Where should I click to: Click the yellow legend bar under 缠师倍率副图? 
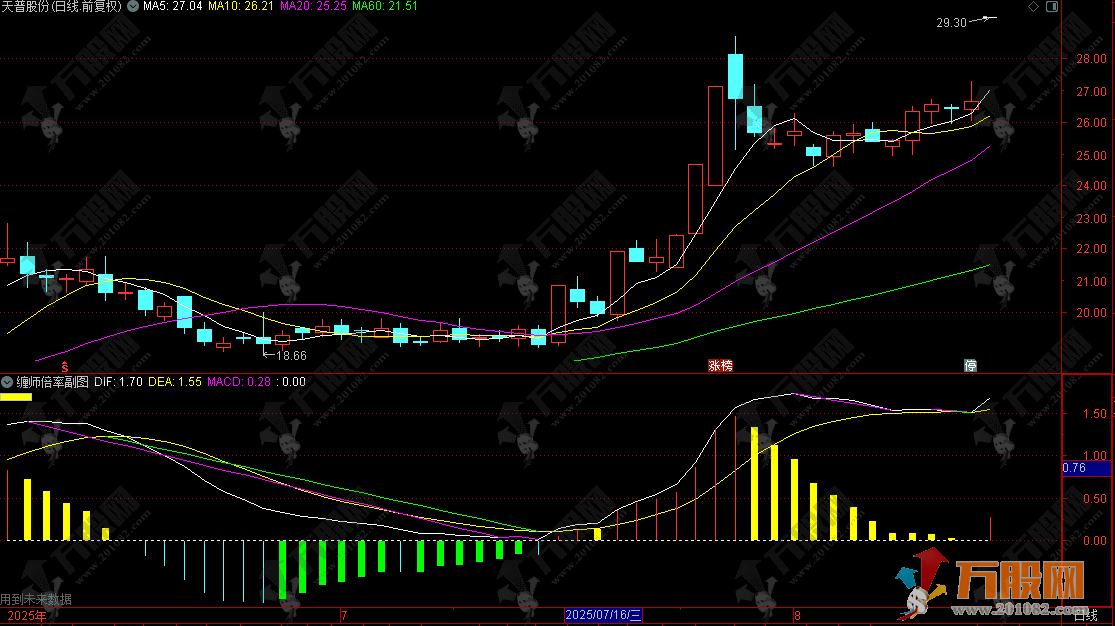pyautogui.click(x=16, y=397)
